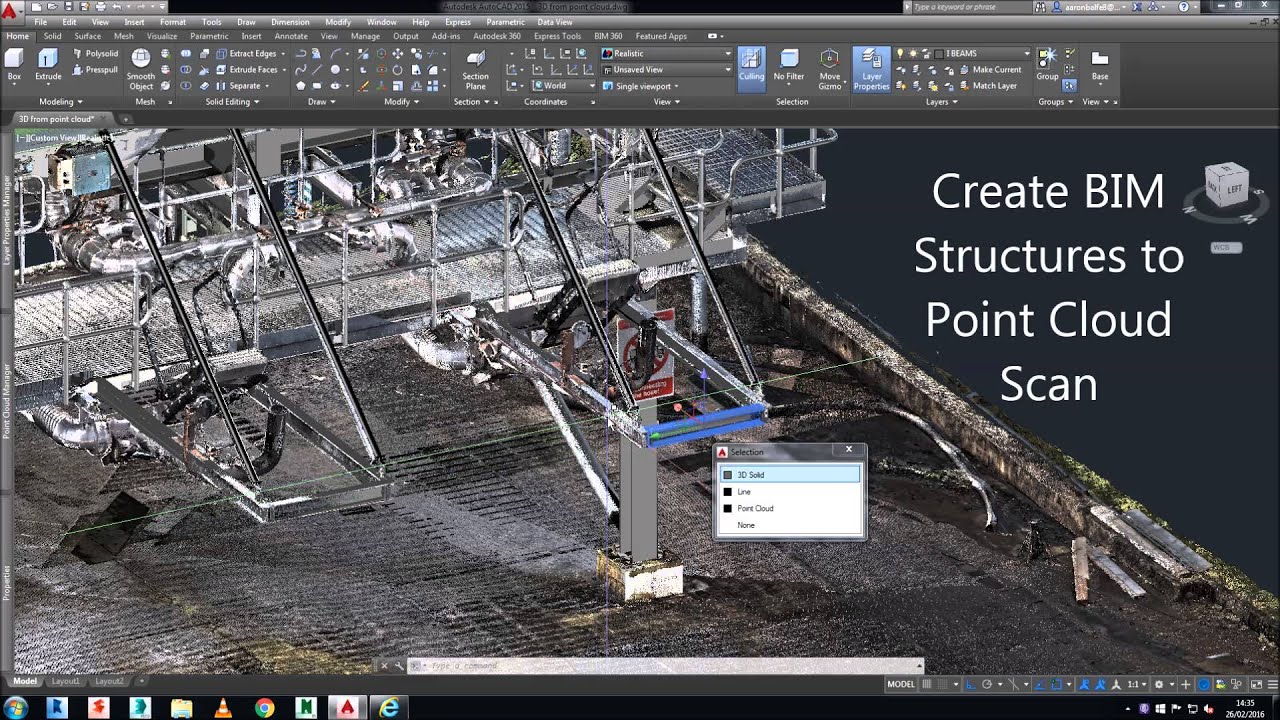Open the Single viewport dropdown
Screen dimensions: 1280x720
pos(640,86)
